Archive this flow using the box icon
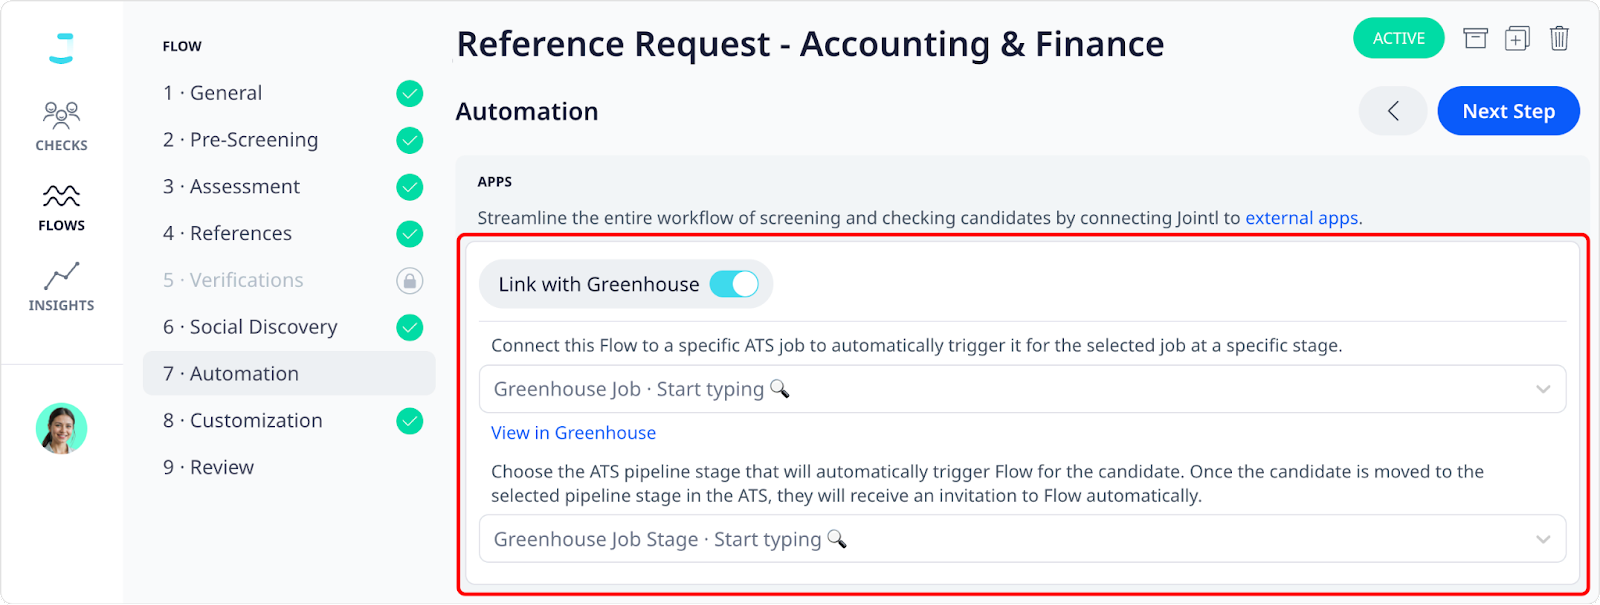The width and height of the screenshot is (1600, 605). tap(1475, 39)
